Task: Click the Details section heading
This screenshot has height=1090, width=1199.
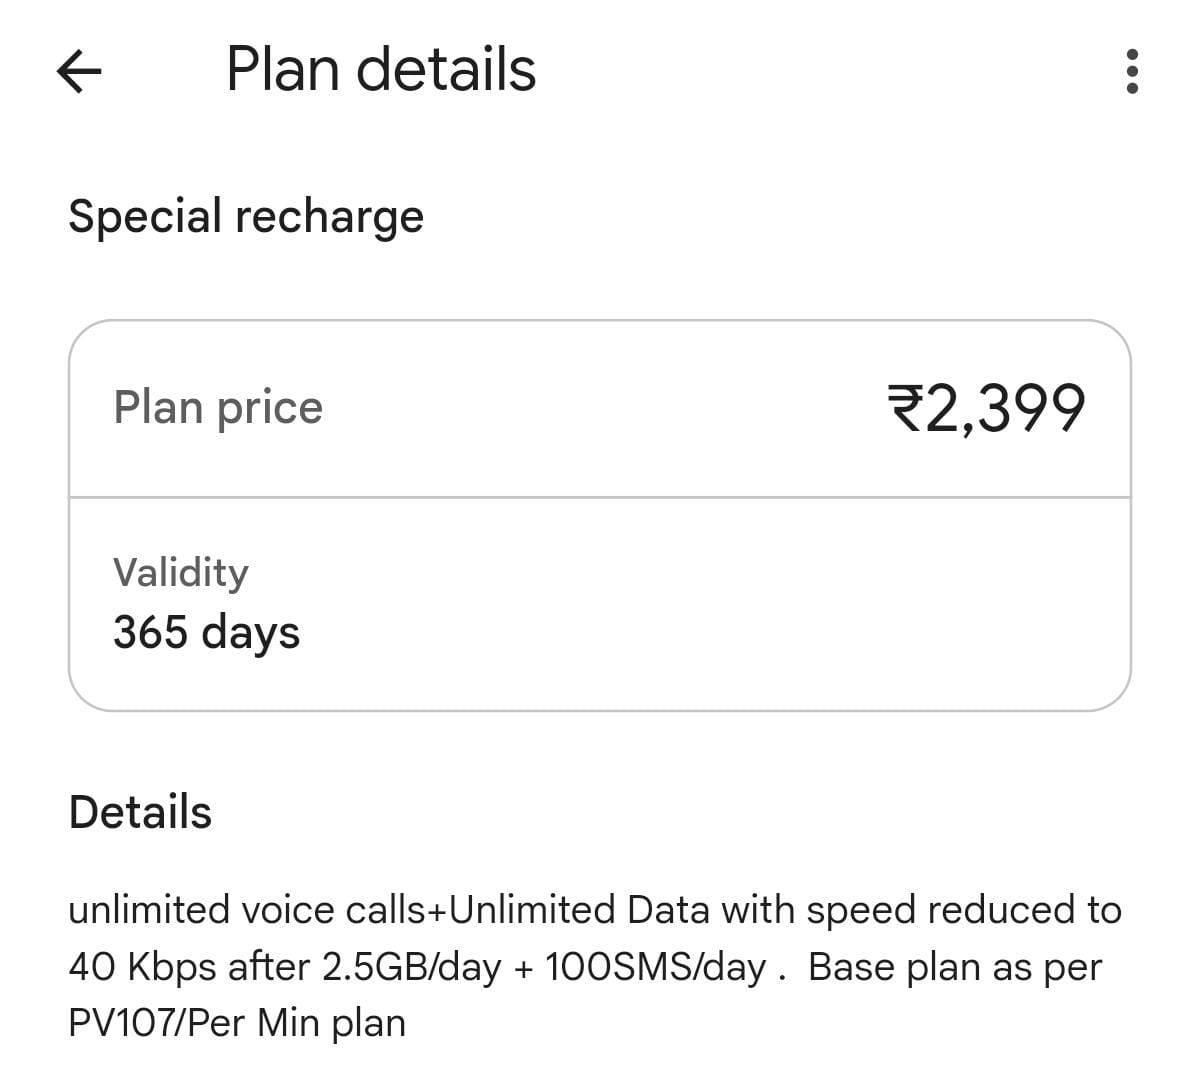Action: point(140,812)
